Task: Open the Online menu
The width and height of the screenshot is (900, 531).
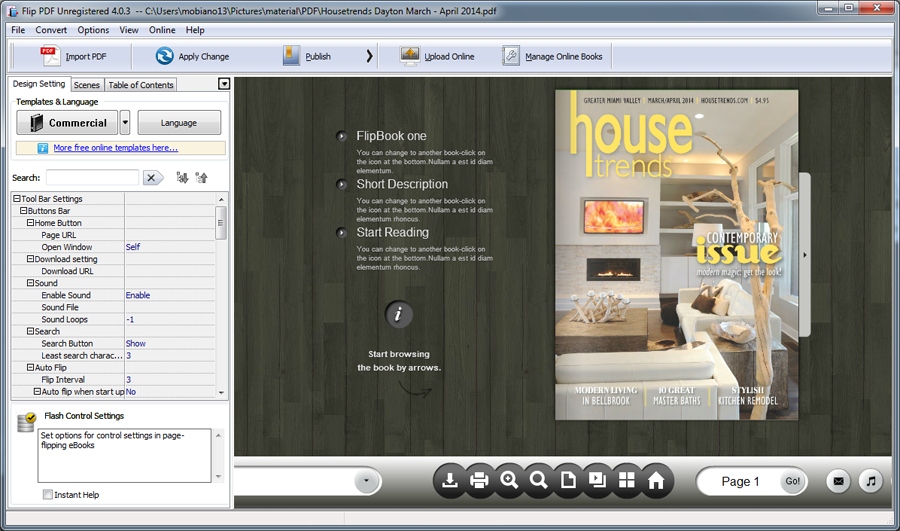Action: tap(162, 30)
